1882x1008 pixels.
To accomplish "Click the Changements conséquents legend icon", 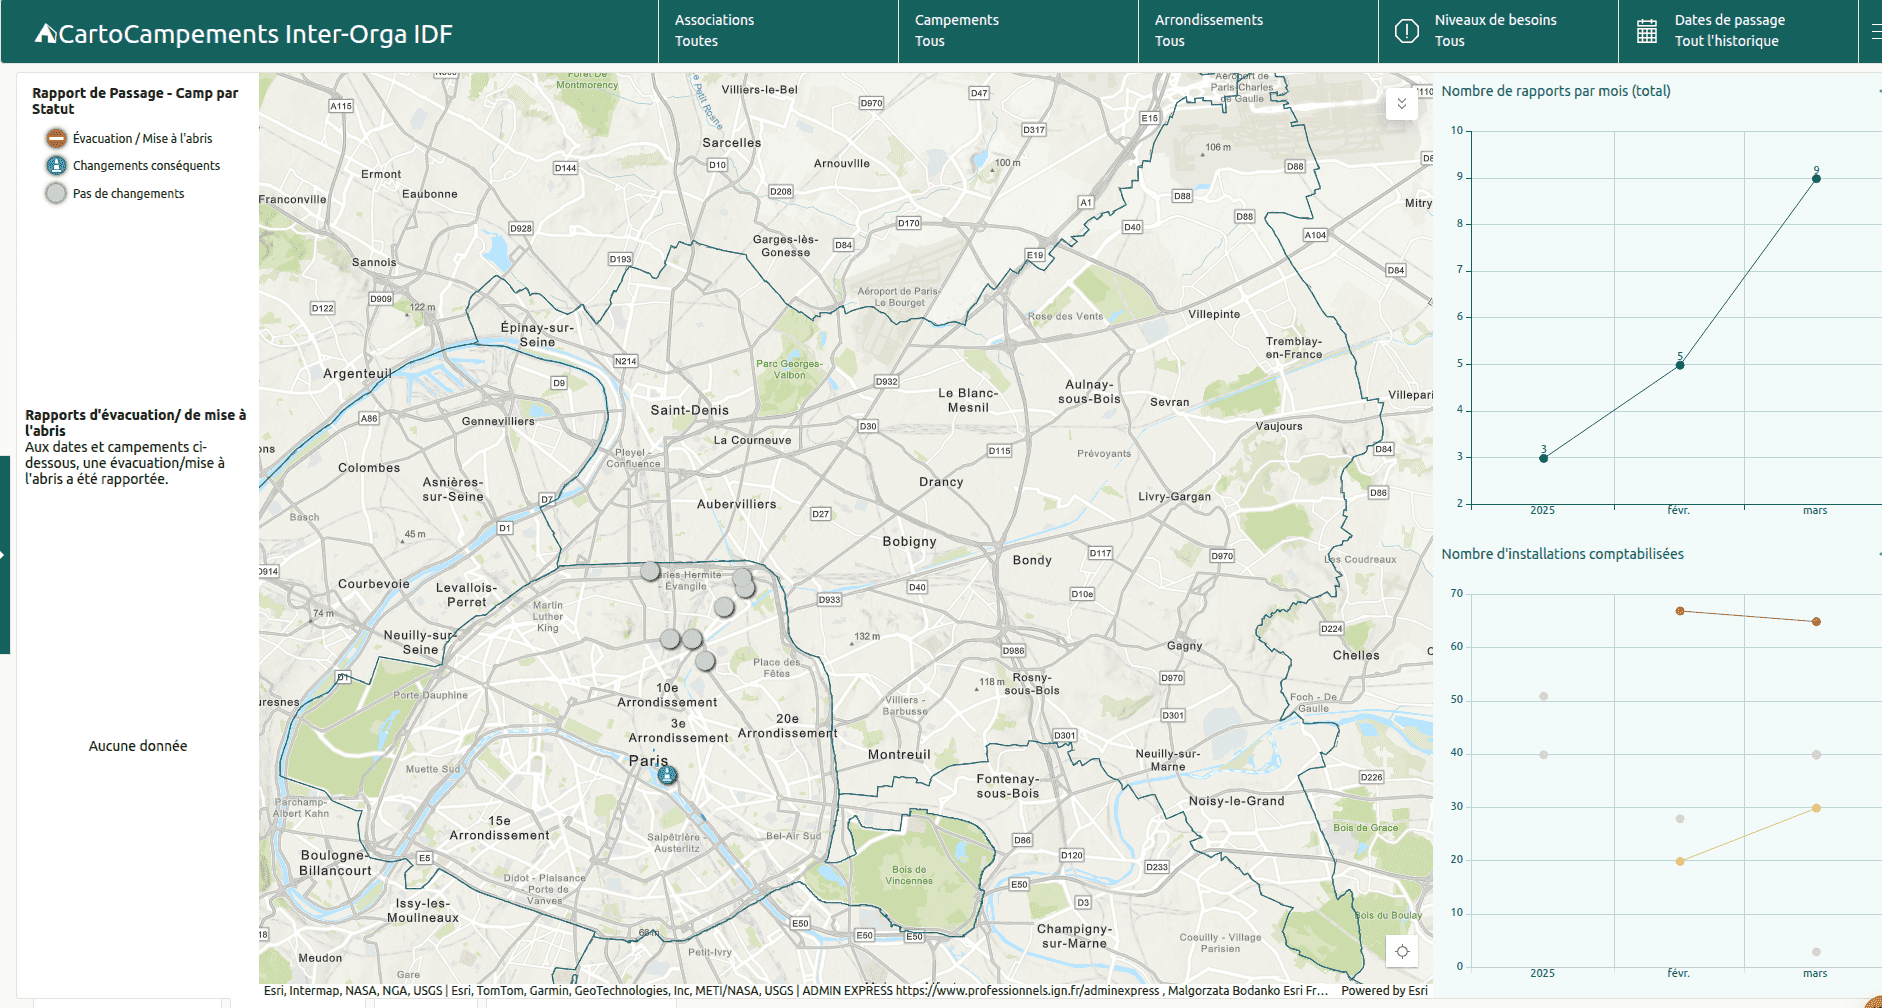I will tap(56, 165).
